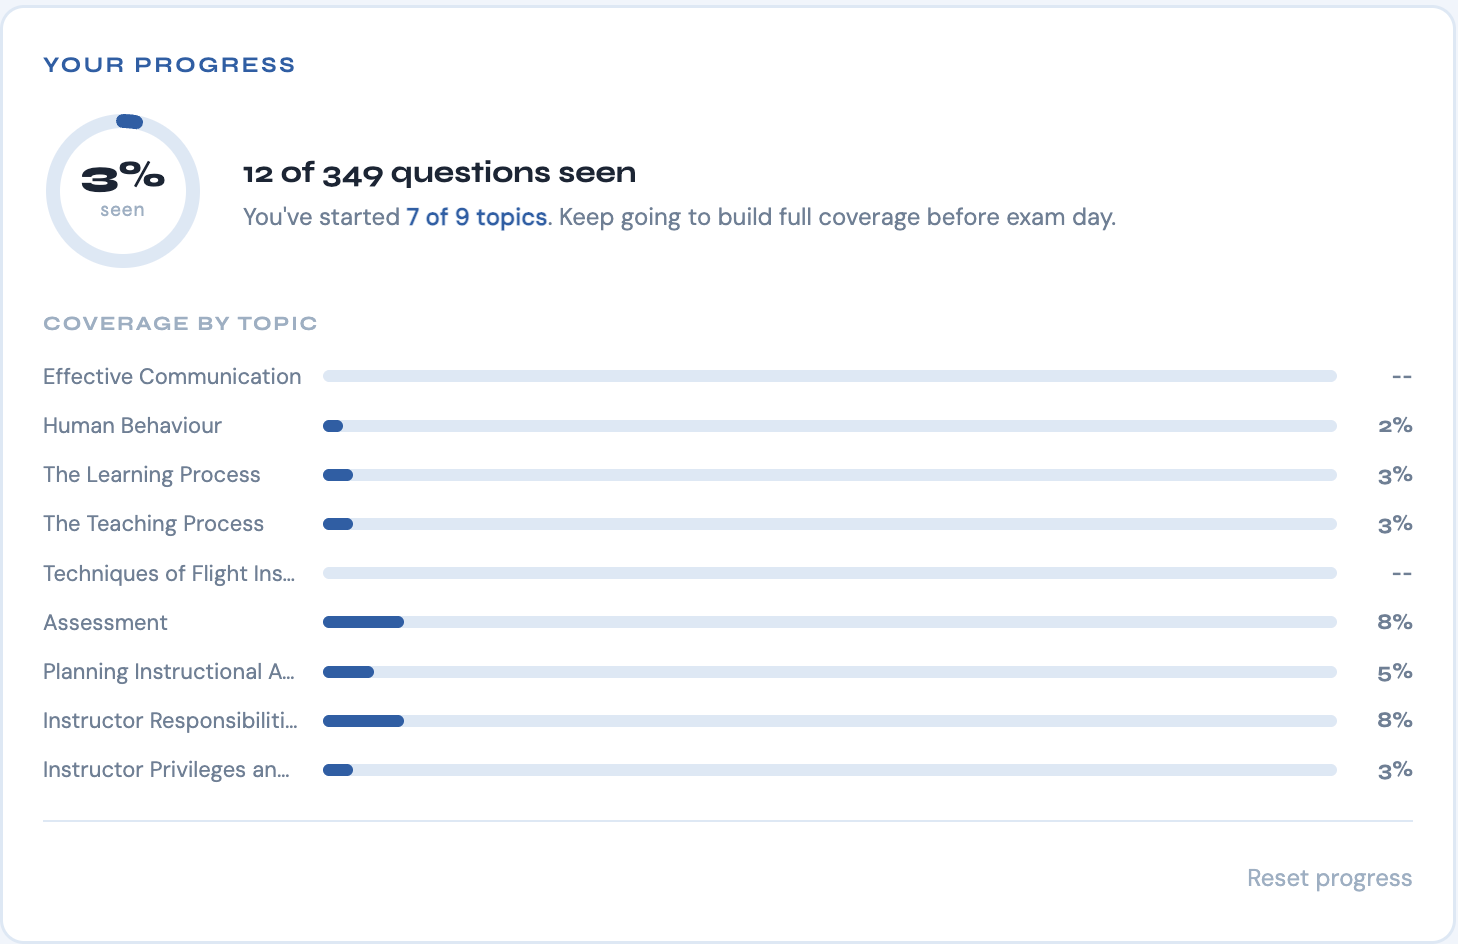Click the COVERAGE BY TOPIC heading
The image size is (1458, 944).
(180, 323)
